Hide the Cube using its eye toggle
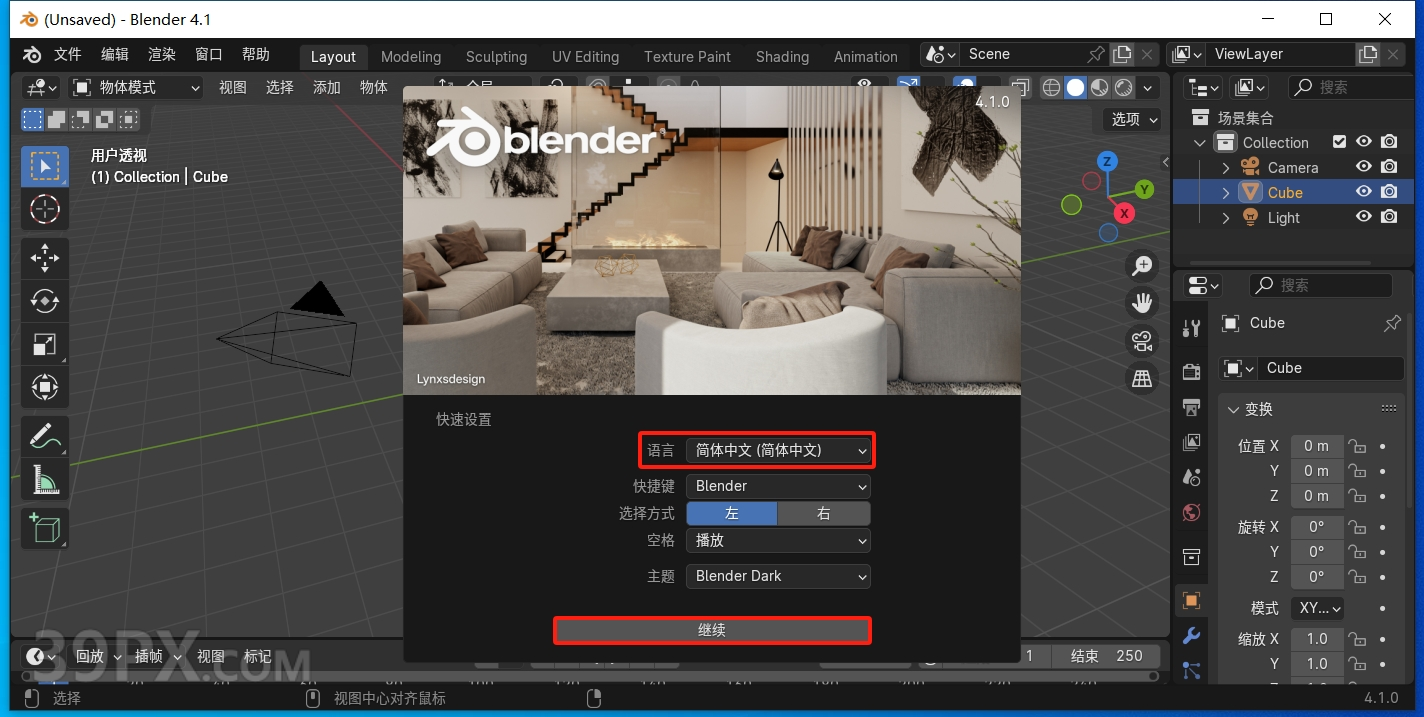This screenshot has width=1424, height=717. [x=1363, y=191]
